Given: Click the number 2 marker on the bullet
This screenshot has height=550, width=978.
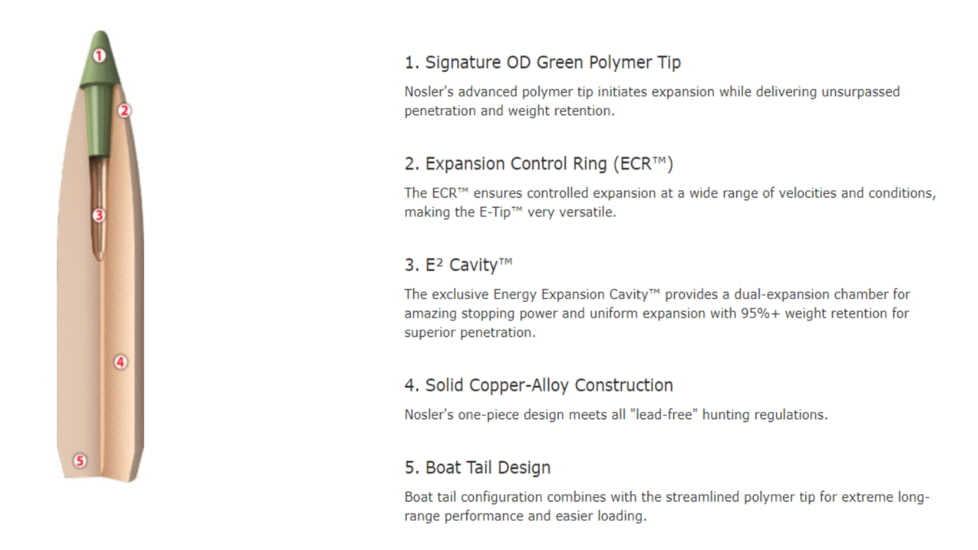Looking at the screenshot, I should tap(124, 111).
